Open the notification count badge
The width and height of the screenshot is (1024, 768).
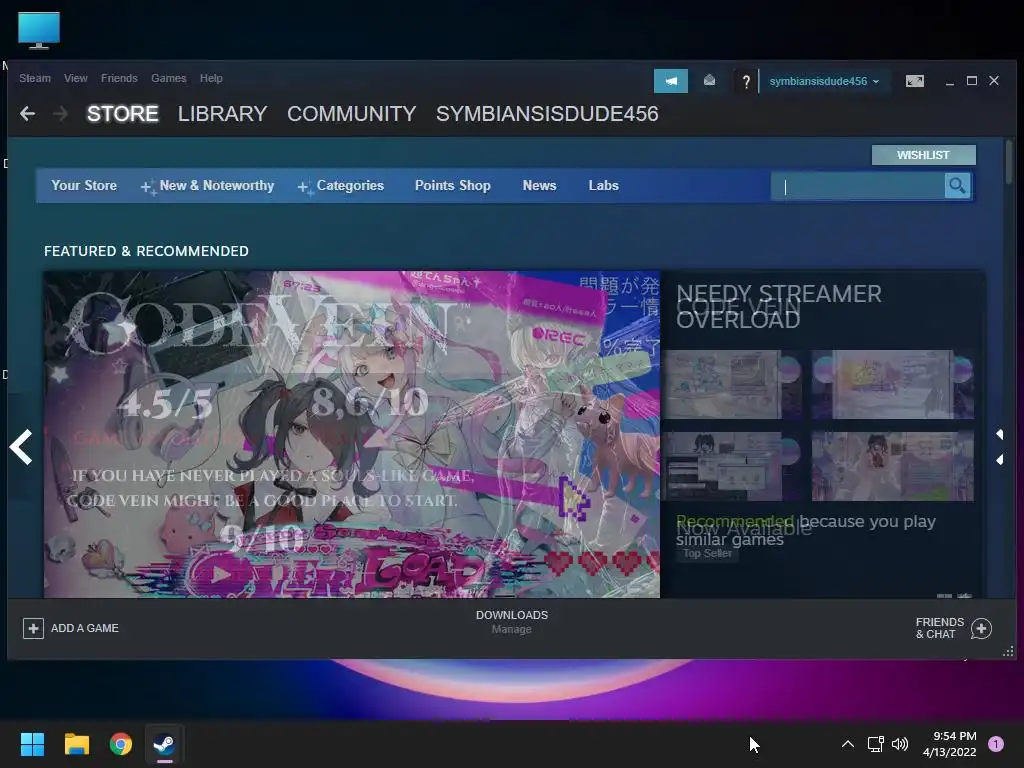pos(996,744)
